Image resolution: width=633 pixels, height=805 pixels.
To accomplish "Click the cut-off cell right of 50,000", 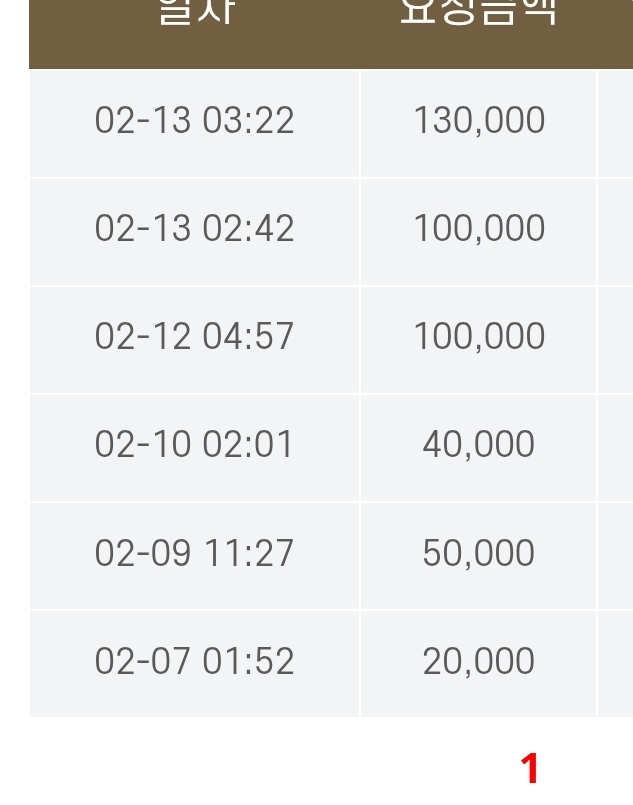I will click(x=616, y=554).
